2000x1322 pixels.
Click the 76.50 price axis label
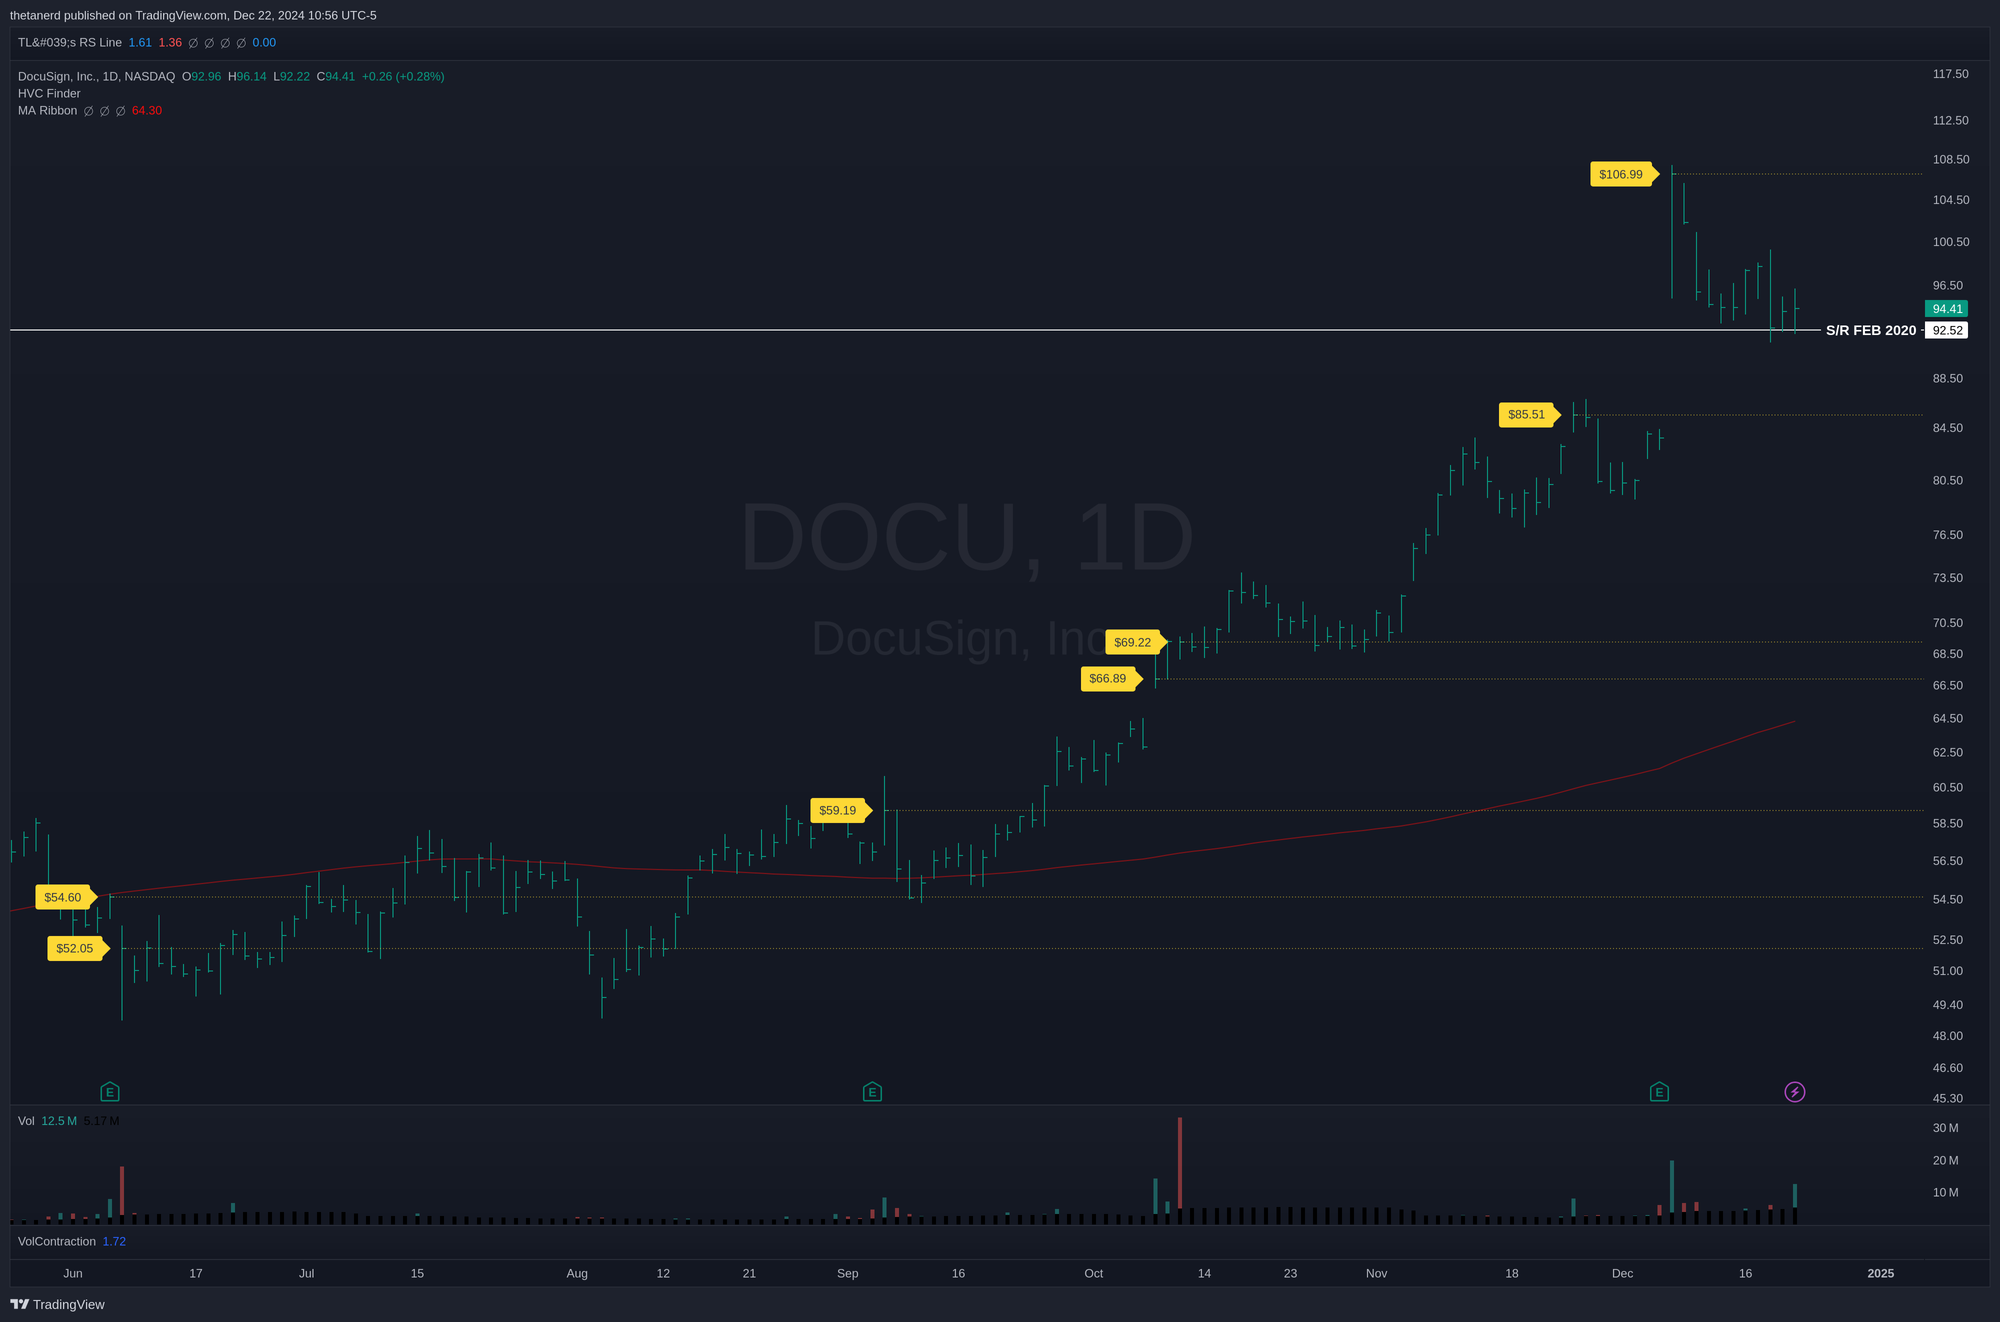(x=1947, y=535)
